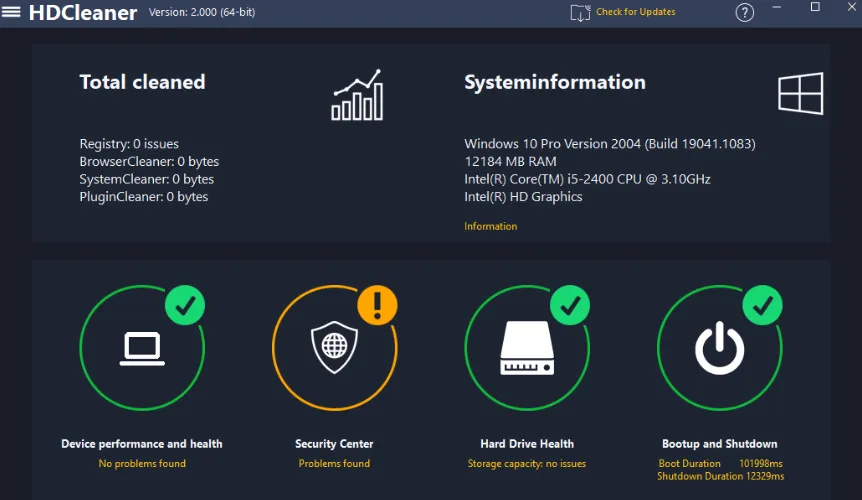The image size is (862, 500).
Task: Click the 'BrowserCleaner: 0 bytes' line
Action: click(x=149, y=162)
